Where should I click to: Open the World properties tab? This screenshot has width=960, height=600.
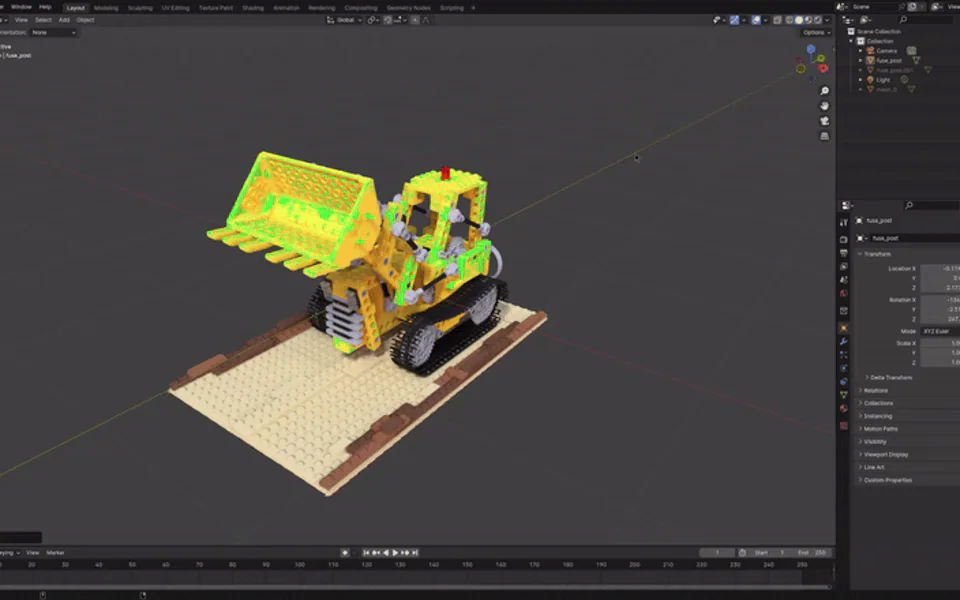click(844, 293)
